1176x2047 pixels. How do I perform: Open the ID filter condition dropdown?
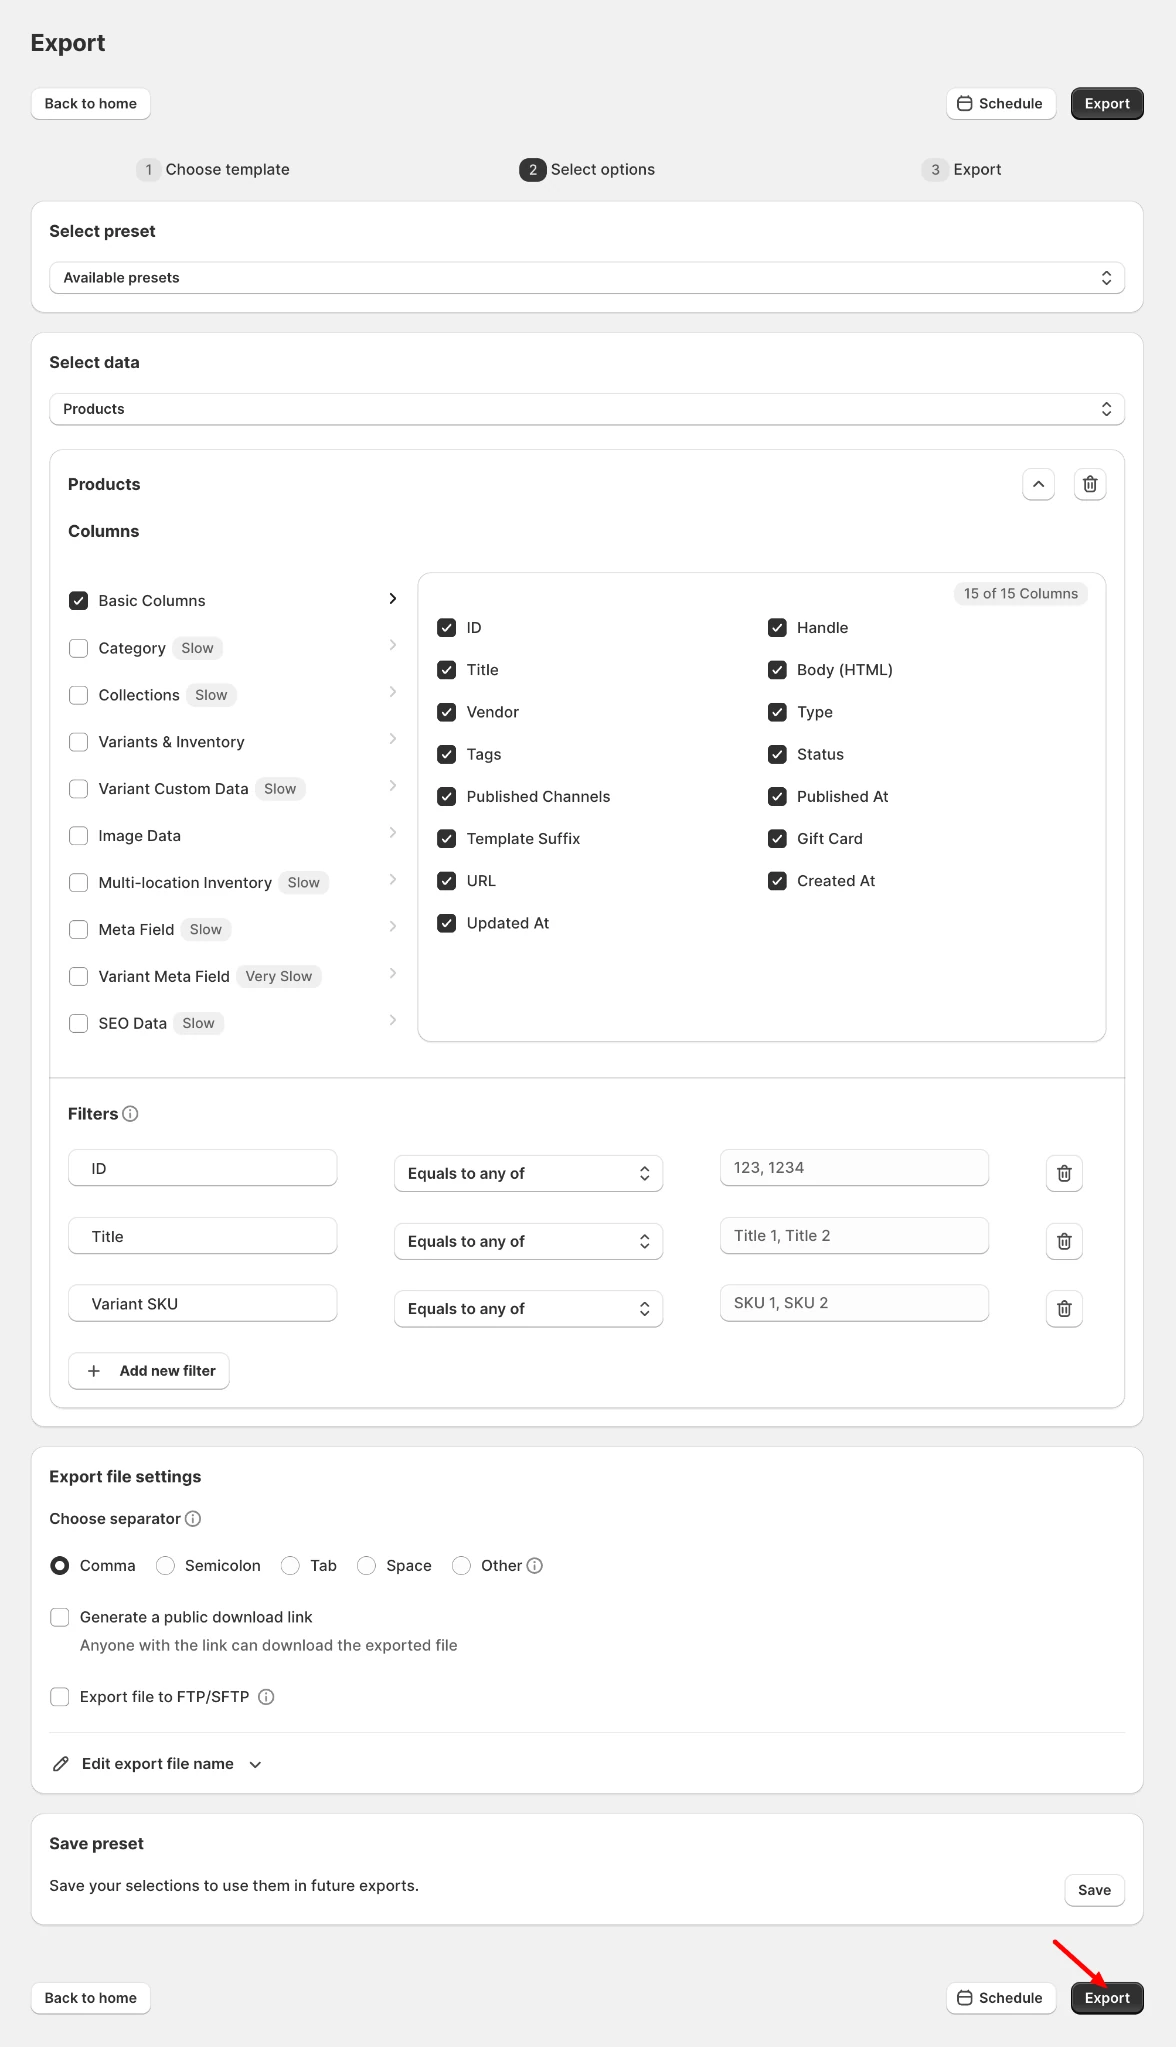(x=528, y=1173)
